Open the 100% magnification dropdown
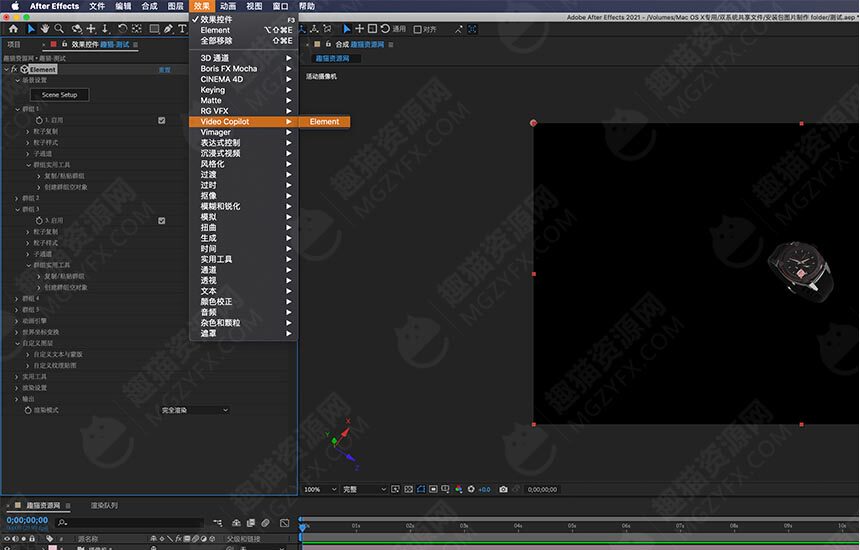 click(320, 489)
